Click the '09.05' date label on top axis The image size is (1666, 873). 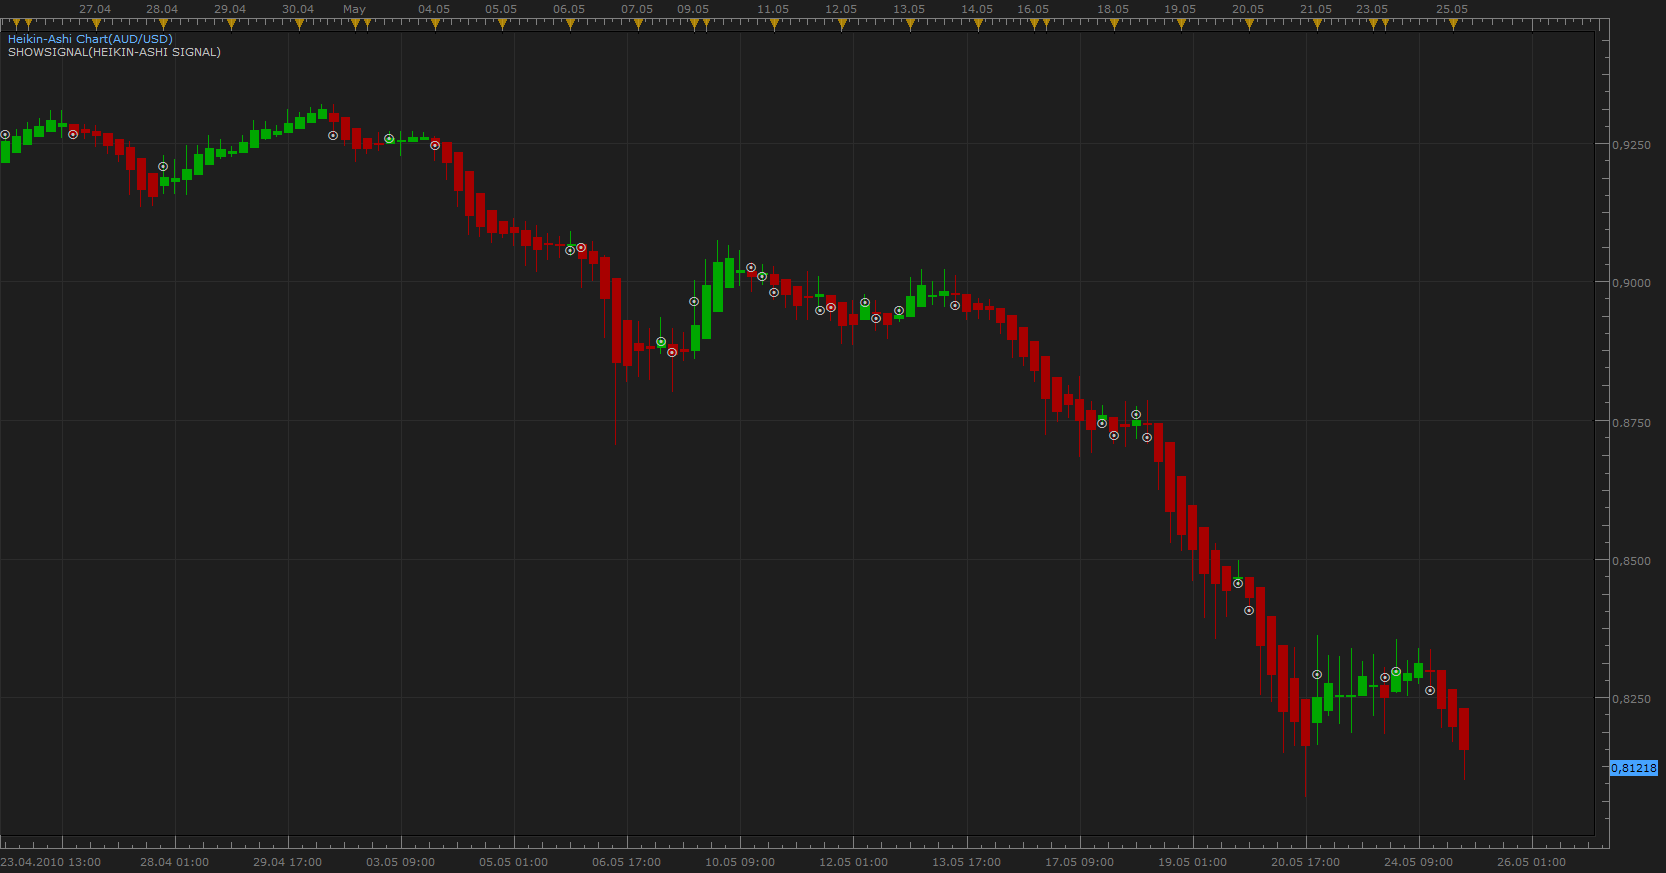click(693, 9)
